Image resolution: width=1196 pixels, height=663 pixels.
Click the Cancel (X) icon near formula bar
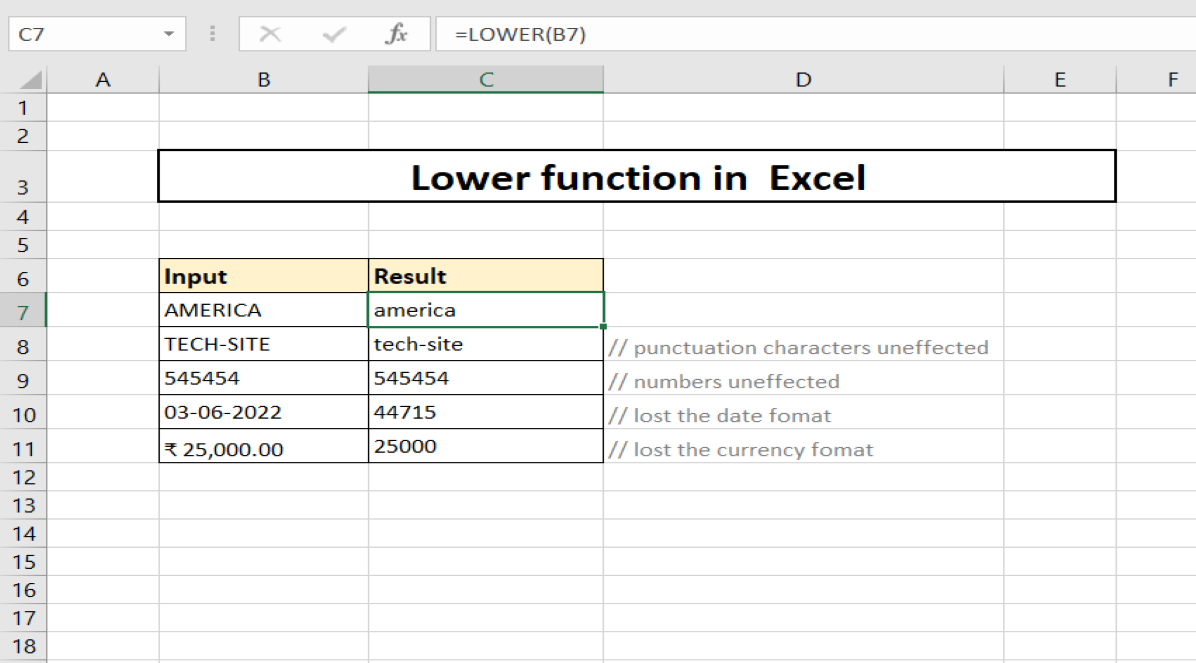click(x=270, y=33)
